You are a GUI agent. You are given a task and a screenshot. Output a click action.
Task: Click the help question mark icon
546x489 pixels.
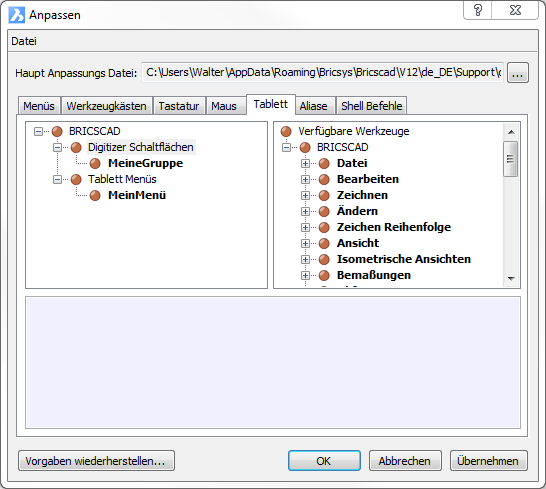point(478,10)
